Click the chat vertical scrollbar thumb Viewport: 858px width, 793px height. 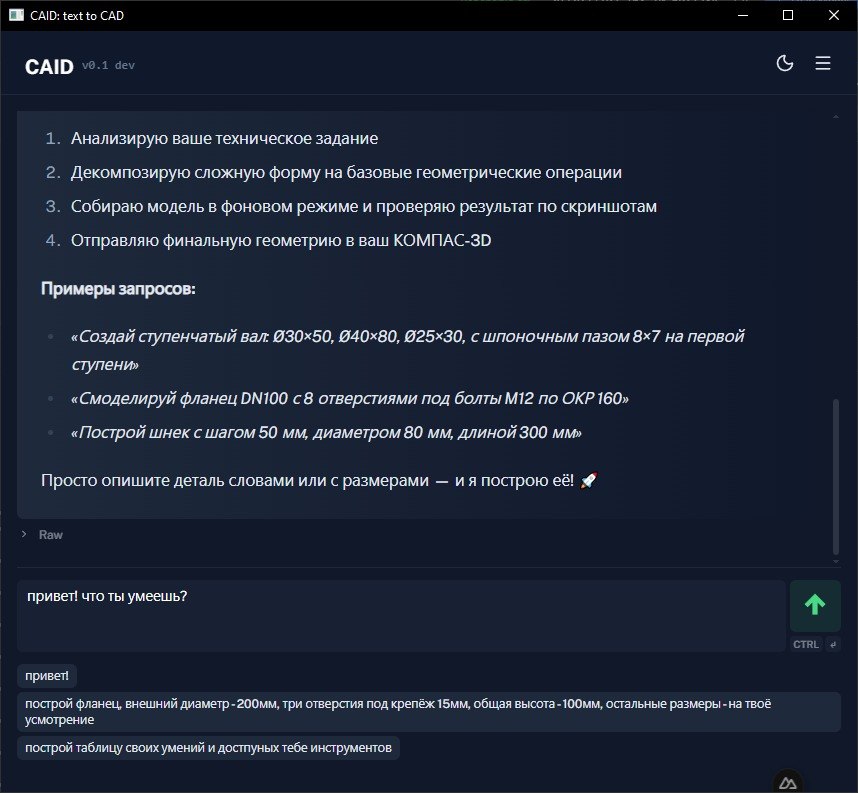836,477
